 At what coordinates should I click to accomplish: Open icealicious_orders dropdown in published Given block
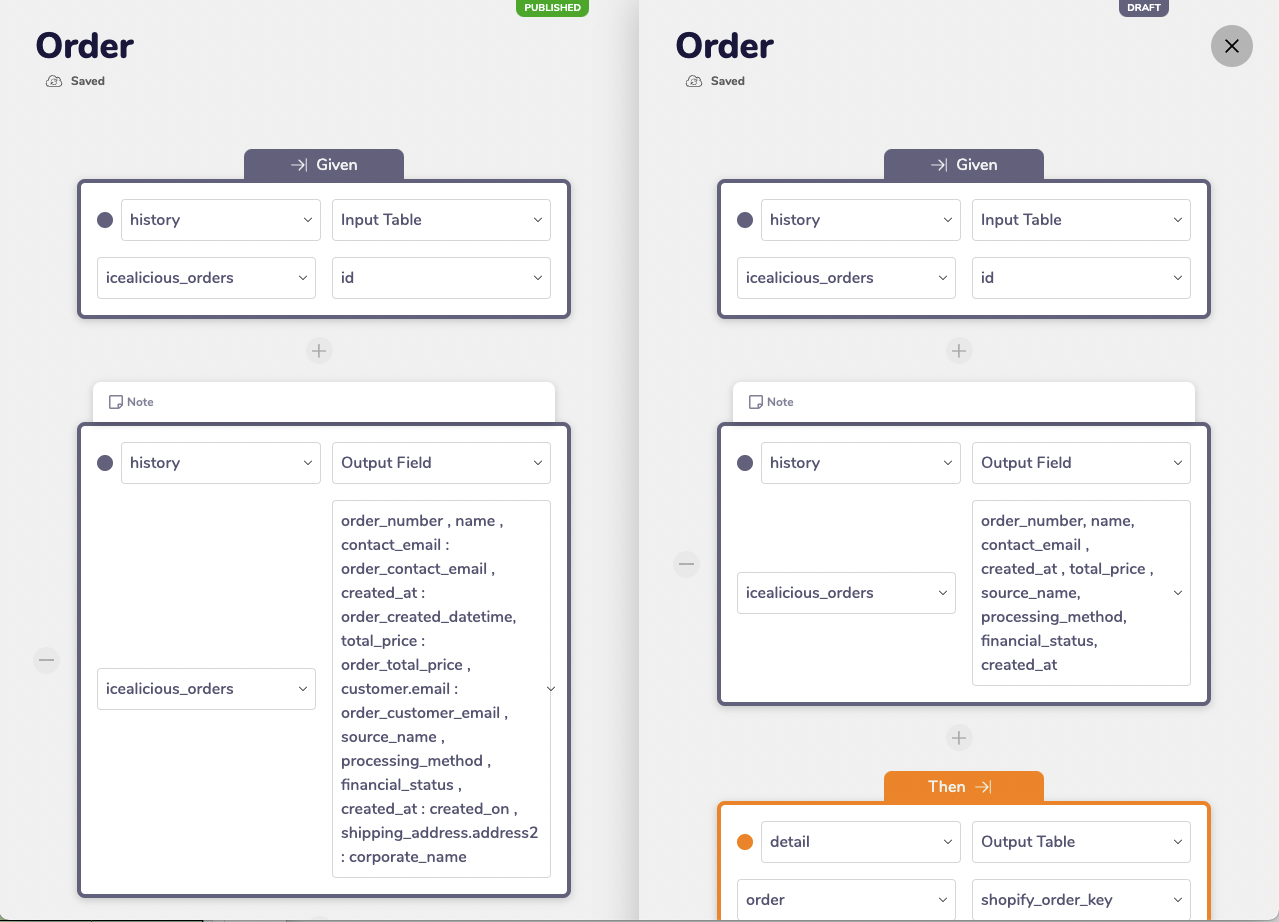(x=206, y=278)
